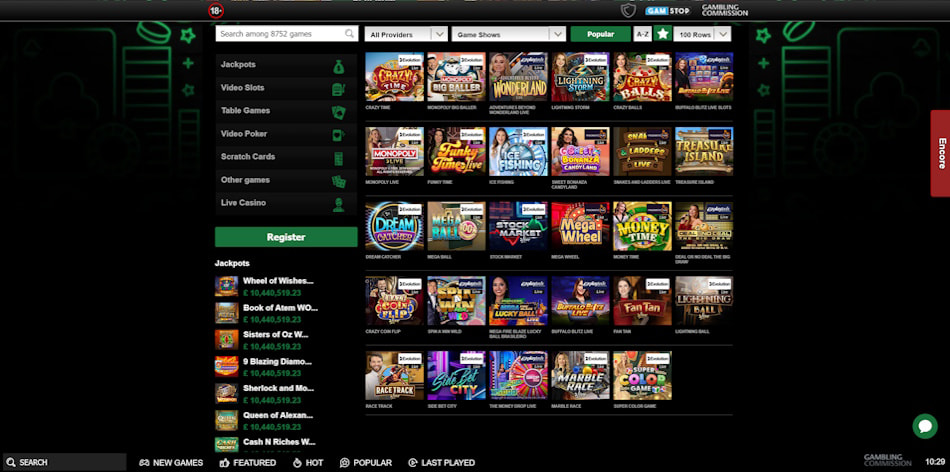Click the Gambling Commission logo in top bar

click(x=725, y=10)
